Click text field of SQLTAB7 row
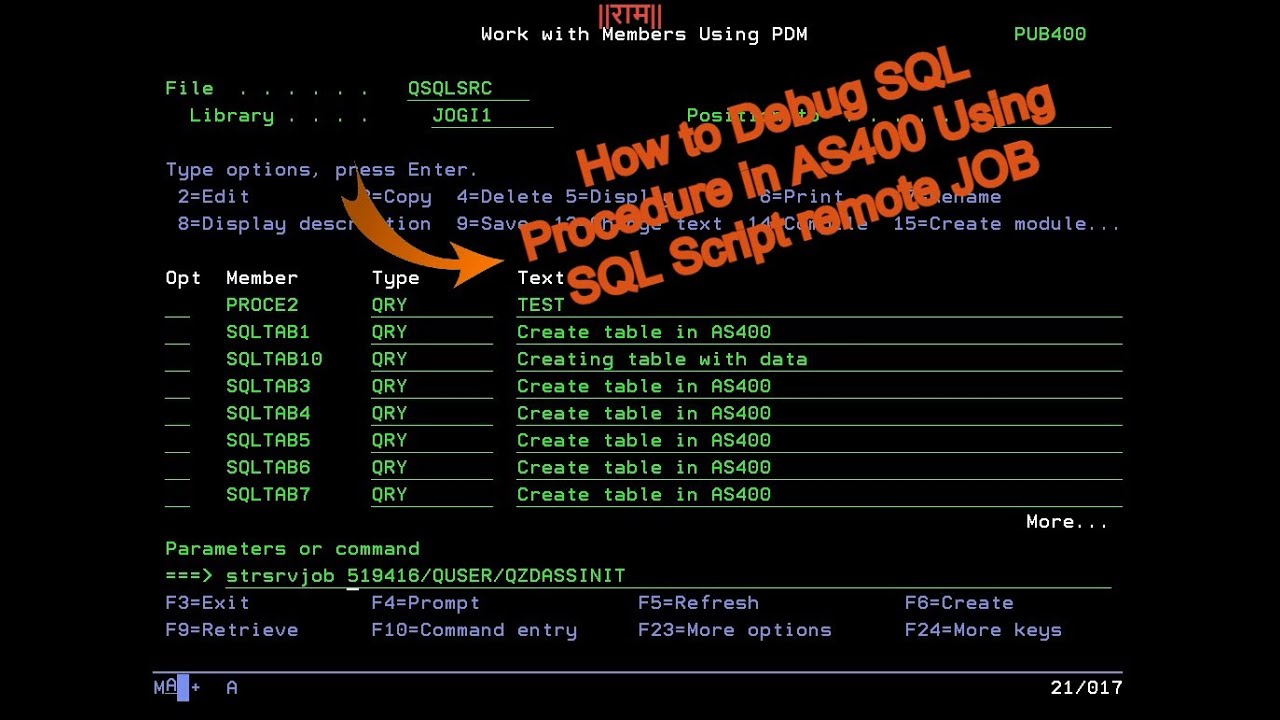Viewport: 1280px width, 720px height. [x=819, y=495]
